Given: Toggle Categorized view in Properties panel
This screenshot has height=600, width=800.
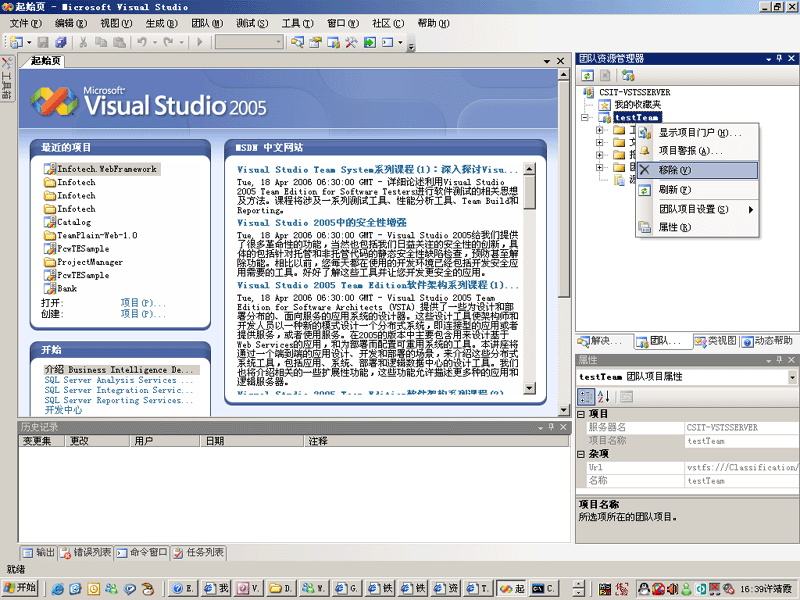Looking at the screenshot, I should click(586, 396).
